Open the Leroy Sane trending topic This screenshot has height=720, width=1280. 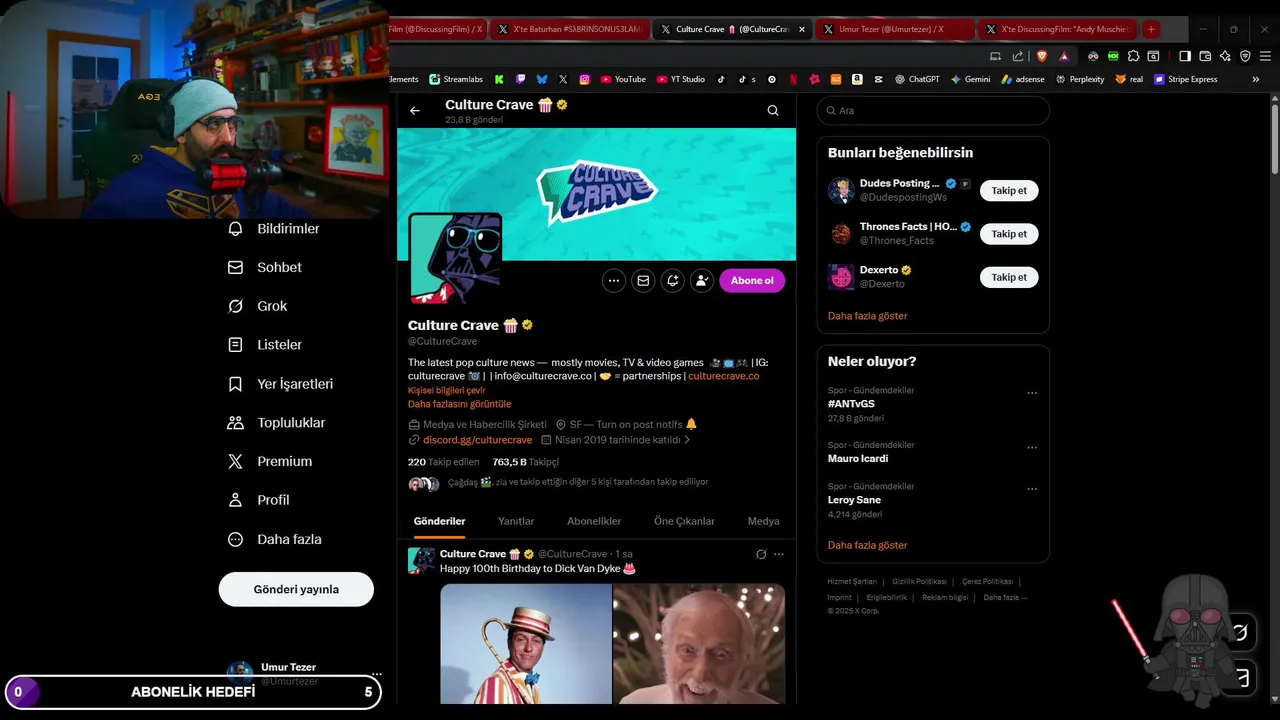[x=854, y=500]
